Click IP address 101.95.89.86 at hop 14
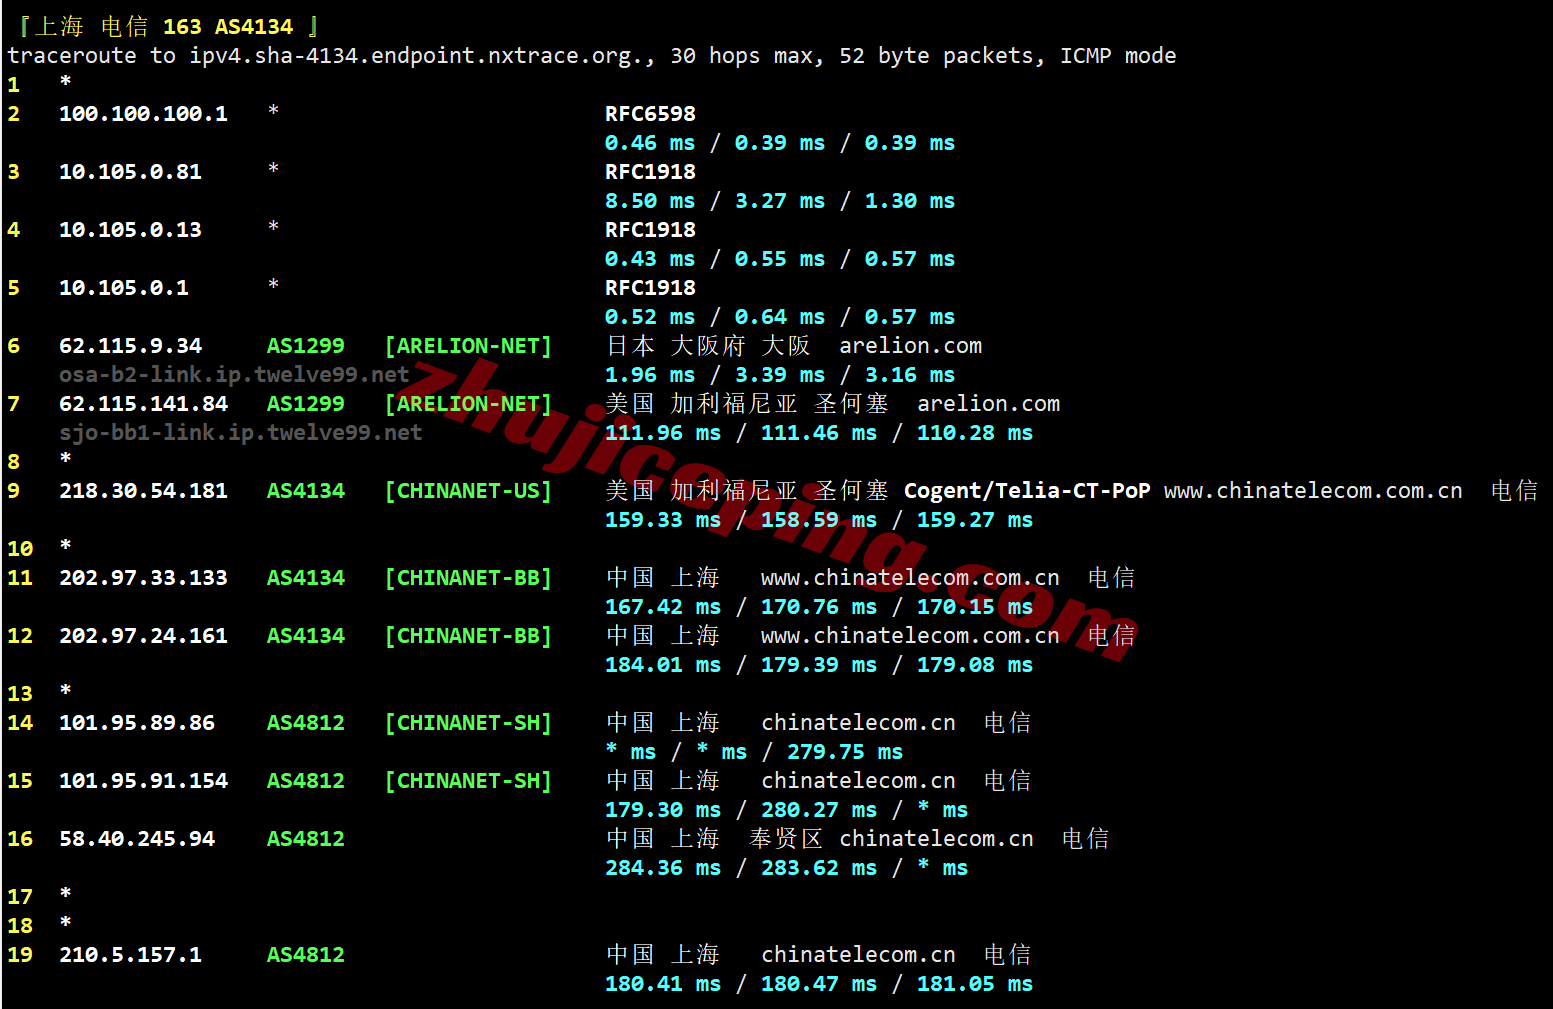The height and width of the screenshot is (1009, 1553). click(137, 723)
